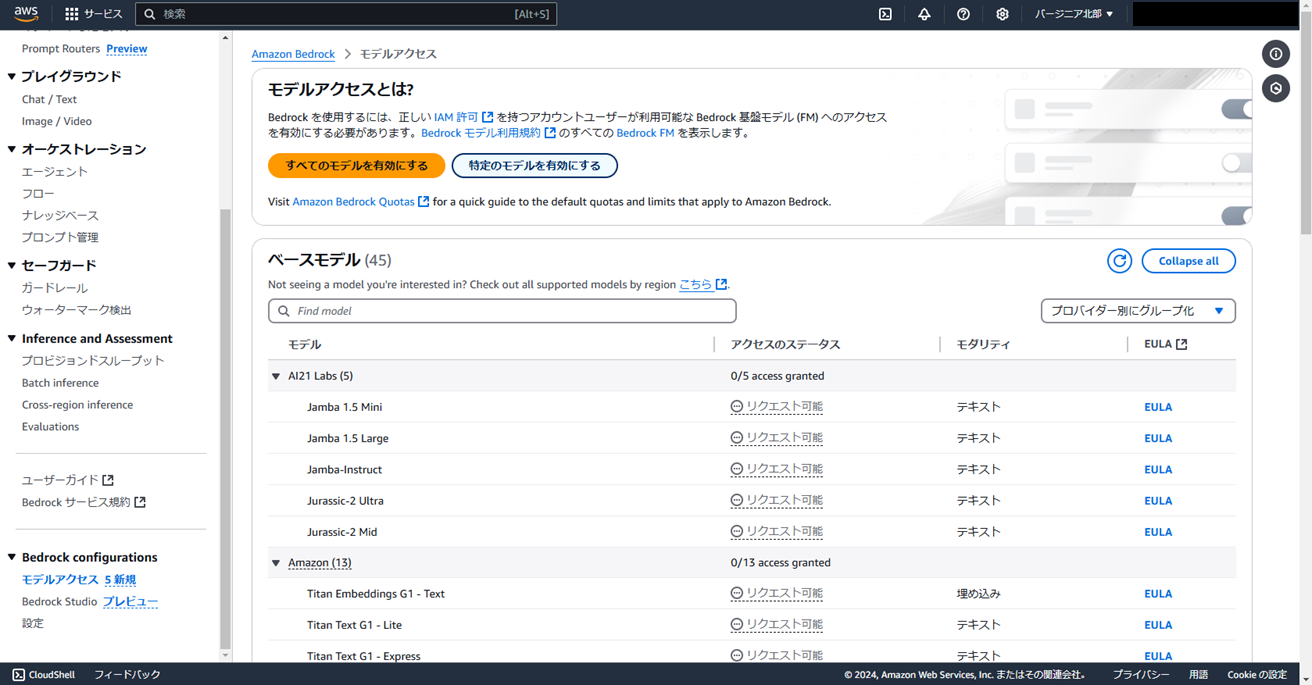1312x685 pixels.
Task: Open プライバシー footer link
Action: (1141, 675)
